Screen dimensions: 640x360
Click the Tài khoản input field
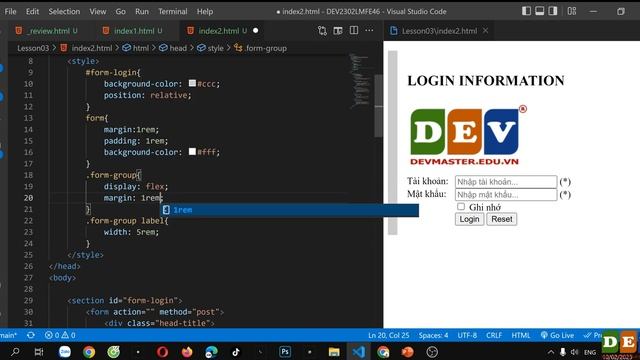click(506, 182)
